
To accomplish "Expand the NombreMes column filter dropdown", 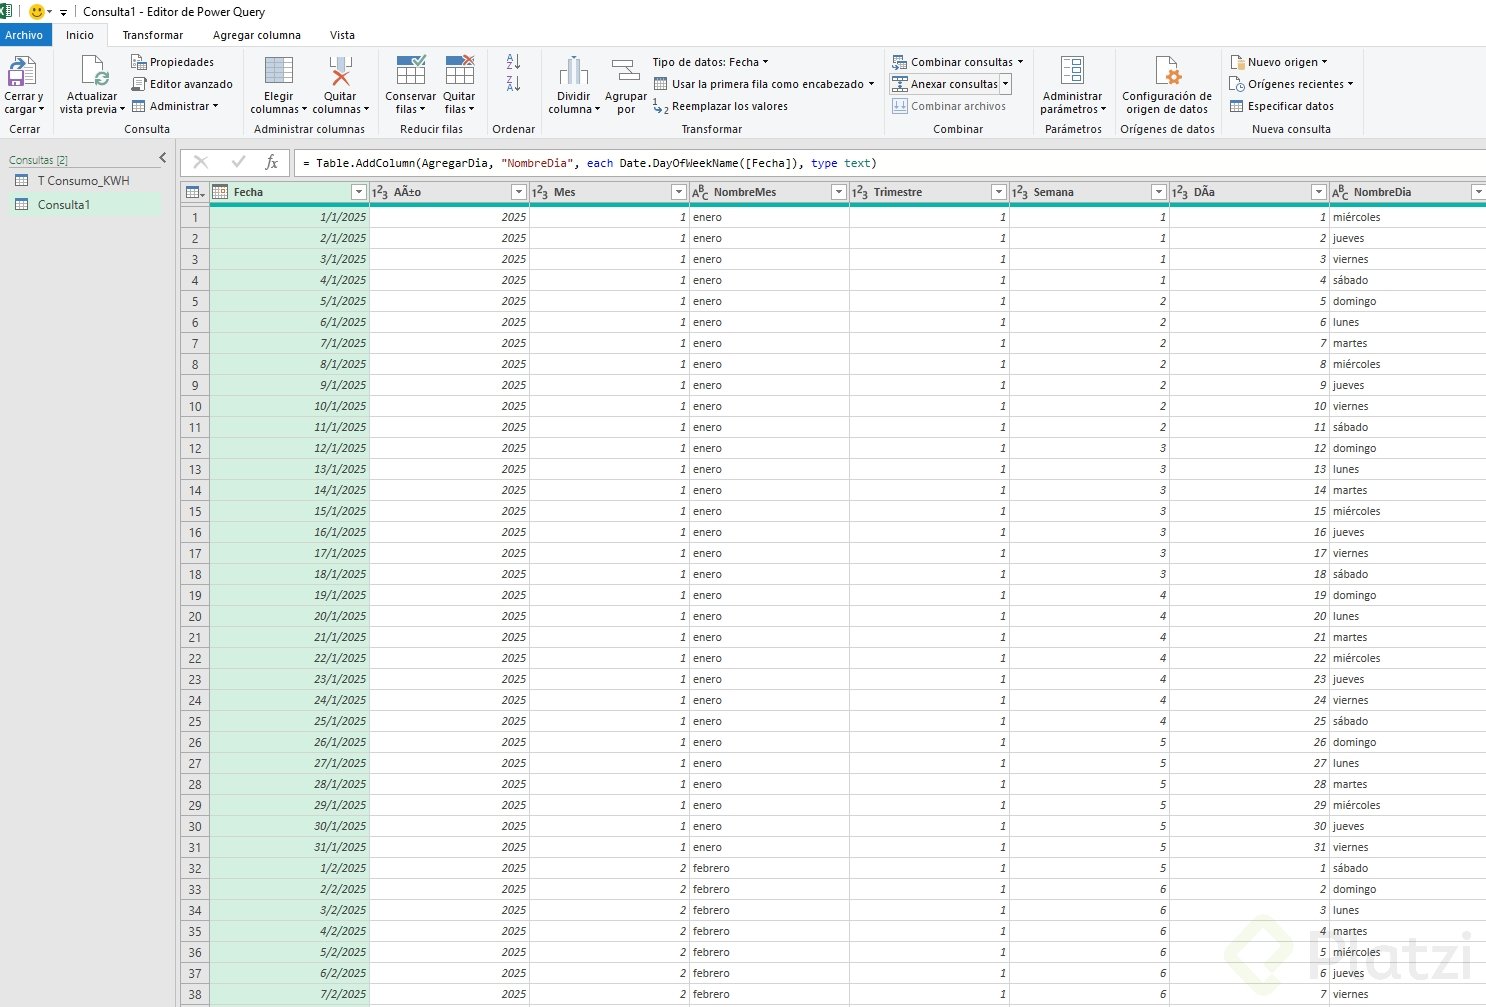I will [x=838, y=192].
